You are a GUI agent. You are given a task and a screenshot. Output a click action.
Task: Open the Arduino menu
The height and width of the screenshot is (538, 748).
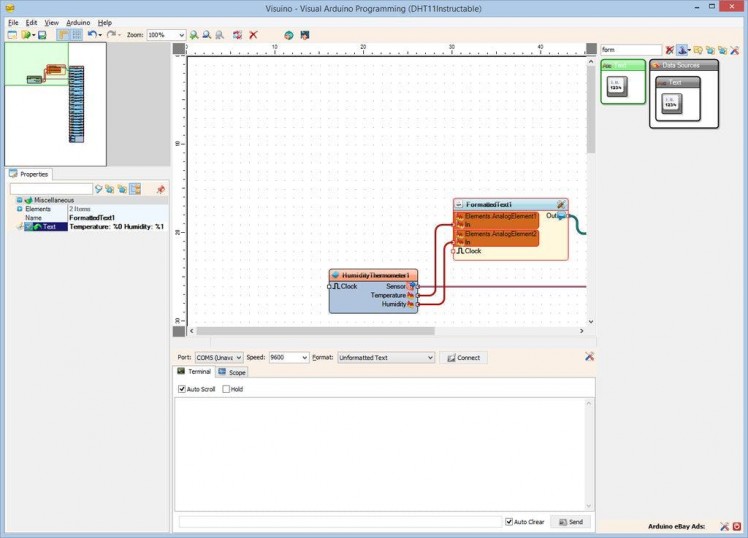coord(78,22)
